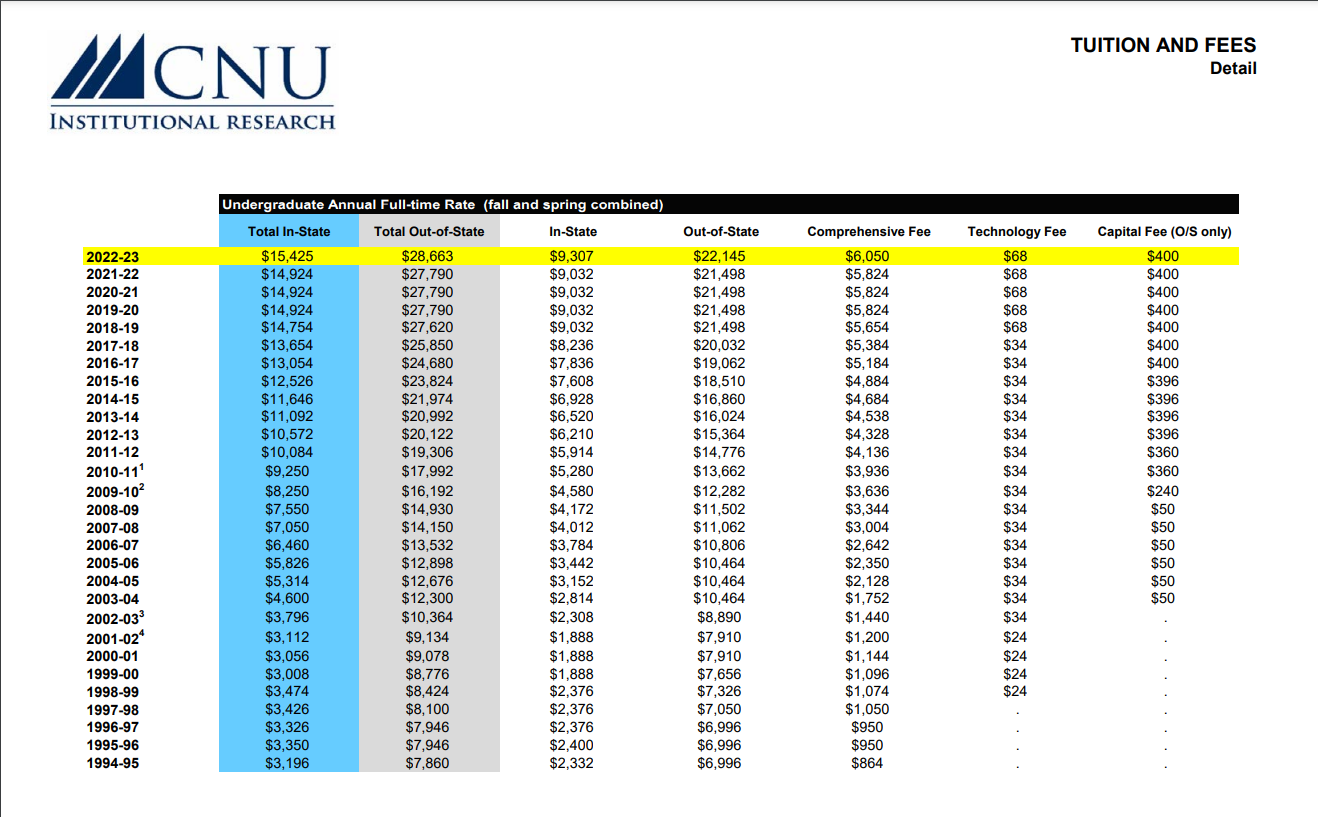
Task: Click the $3,056 total in-state cell
Action: [x=286, y=656]
